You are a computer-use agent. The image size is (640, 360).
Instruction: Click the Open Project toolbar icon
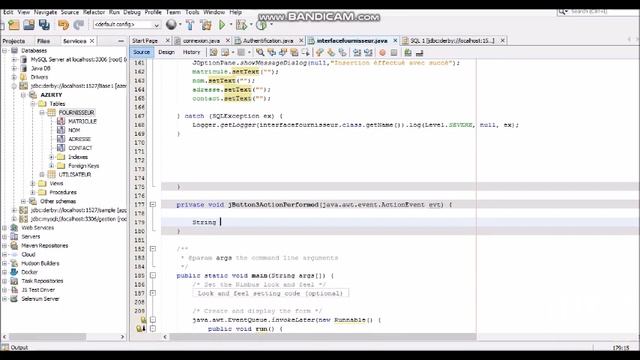[x=29, y=25]
